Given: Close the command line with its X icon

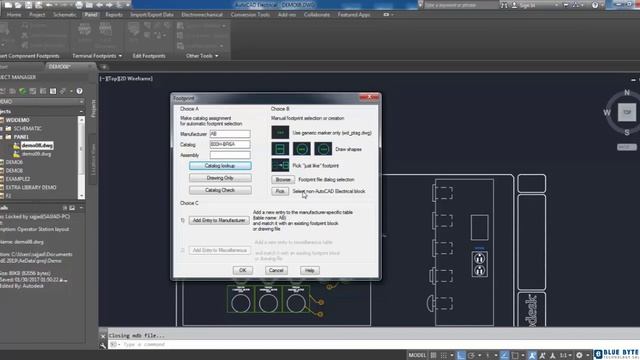Looking at the screenshot, I should 103,336.
